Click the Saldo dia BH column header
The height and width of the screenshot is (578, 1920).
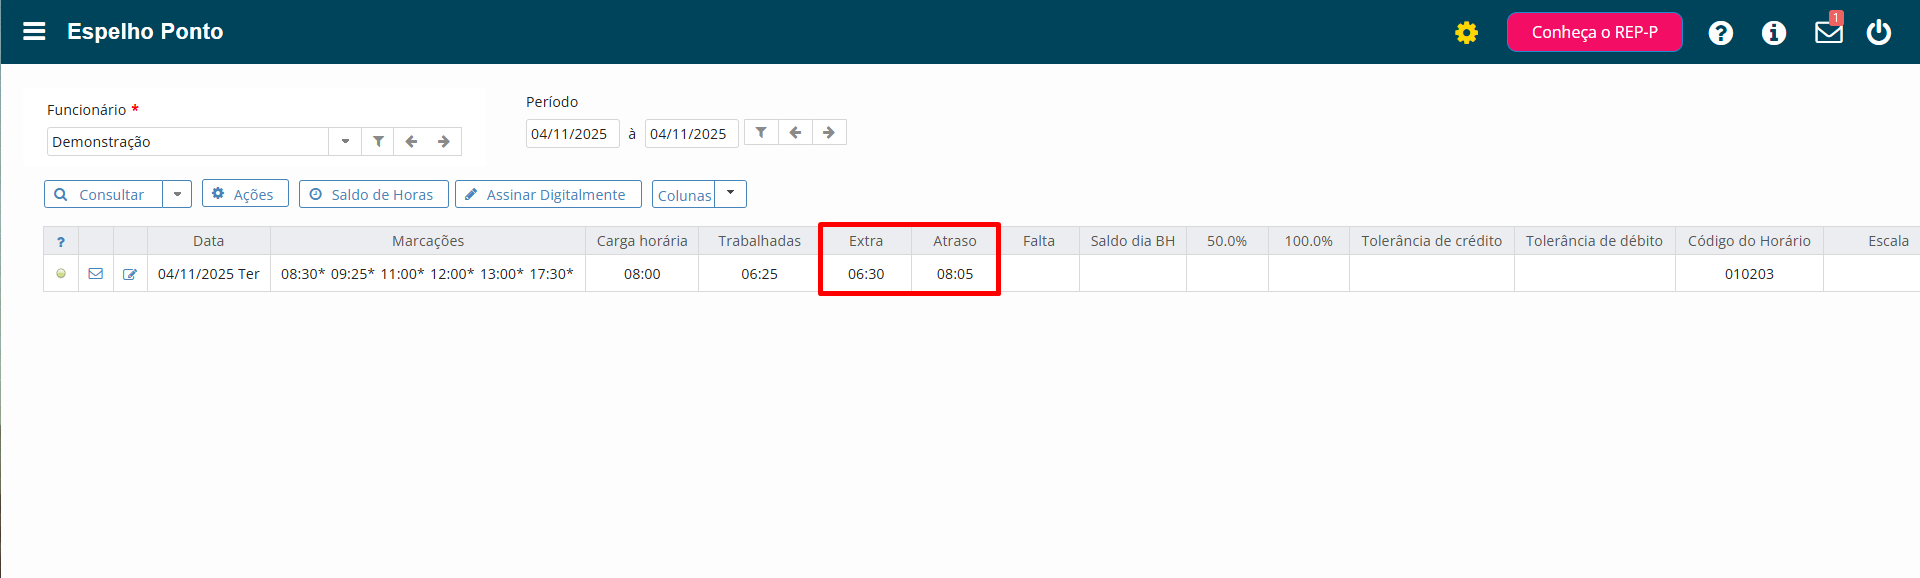[x=1133, y=241]
